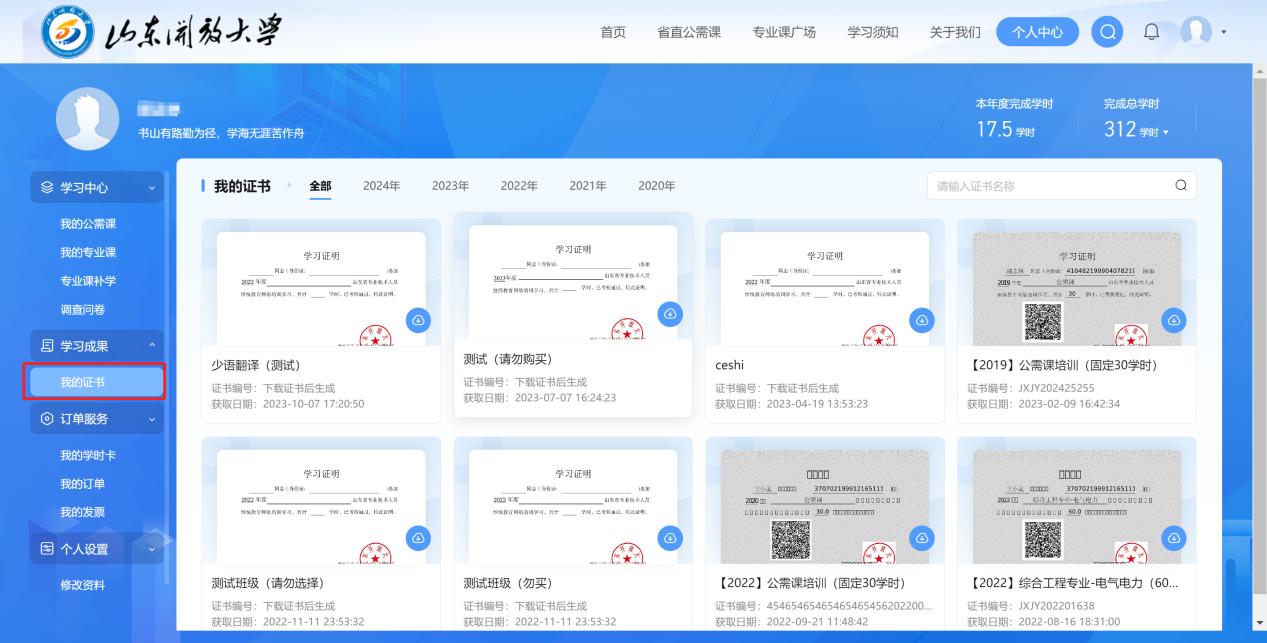
Task: Download the 【2019】公需课培训 certificate
Action: (1174, 320)
